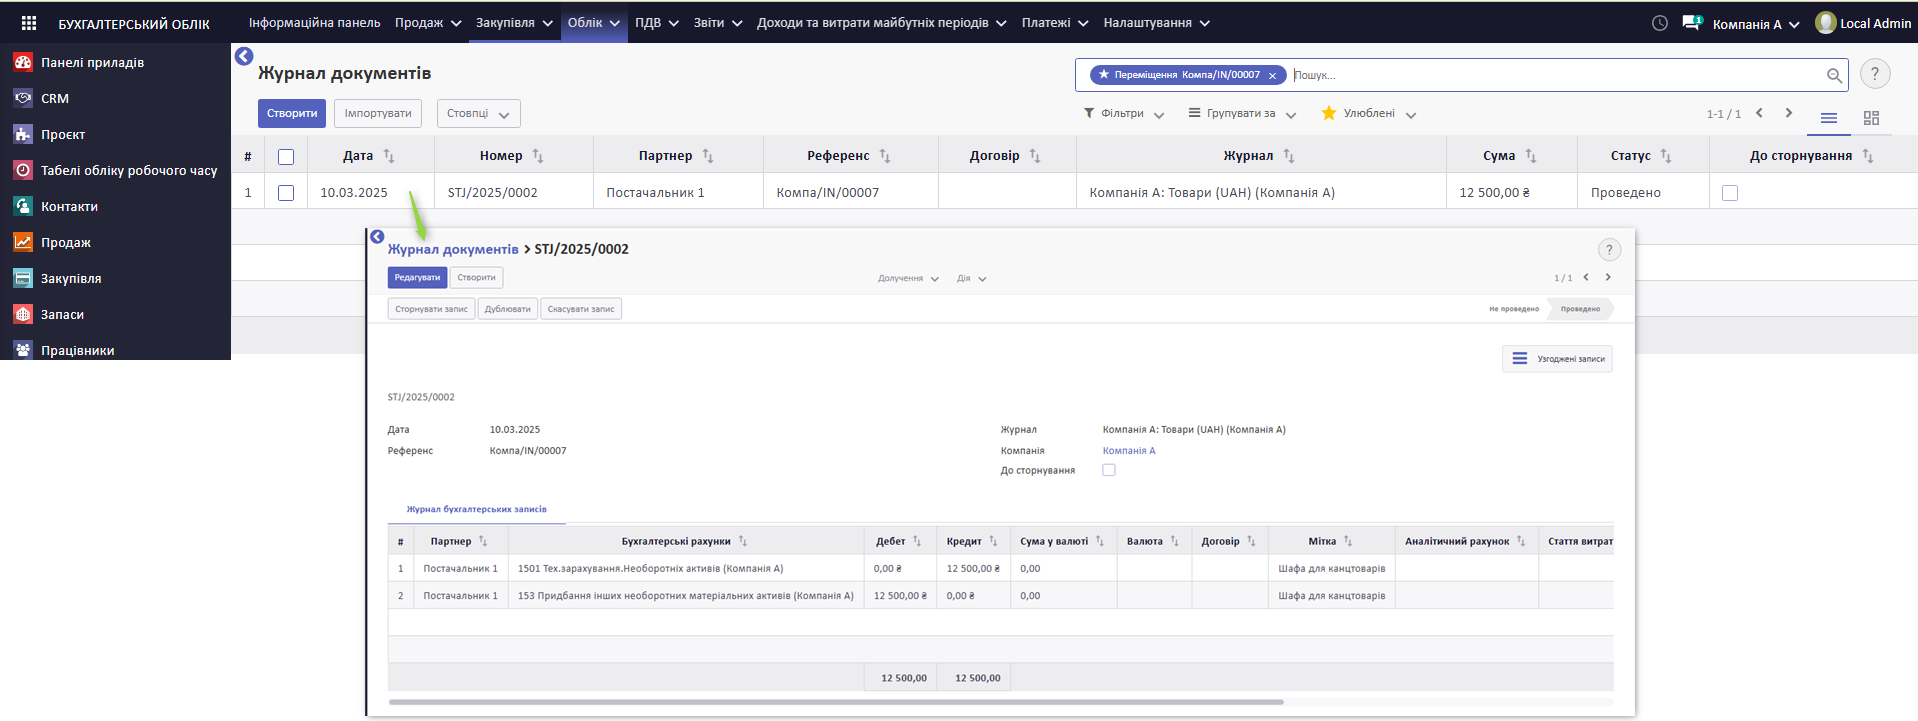Select the Журнал бухгалтерських записів tab
This screenshot has height=721, width=1918.
pyautogui.click(x=476, y=509)
